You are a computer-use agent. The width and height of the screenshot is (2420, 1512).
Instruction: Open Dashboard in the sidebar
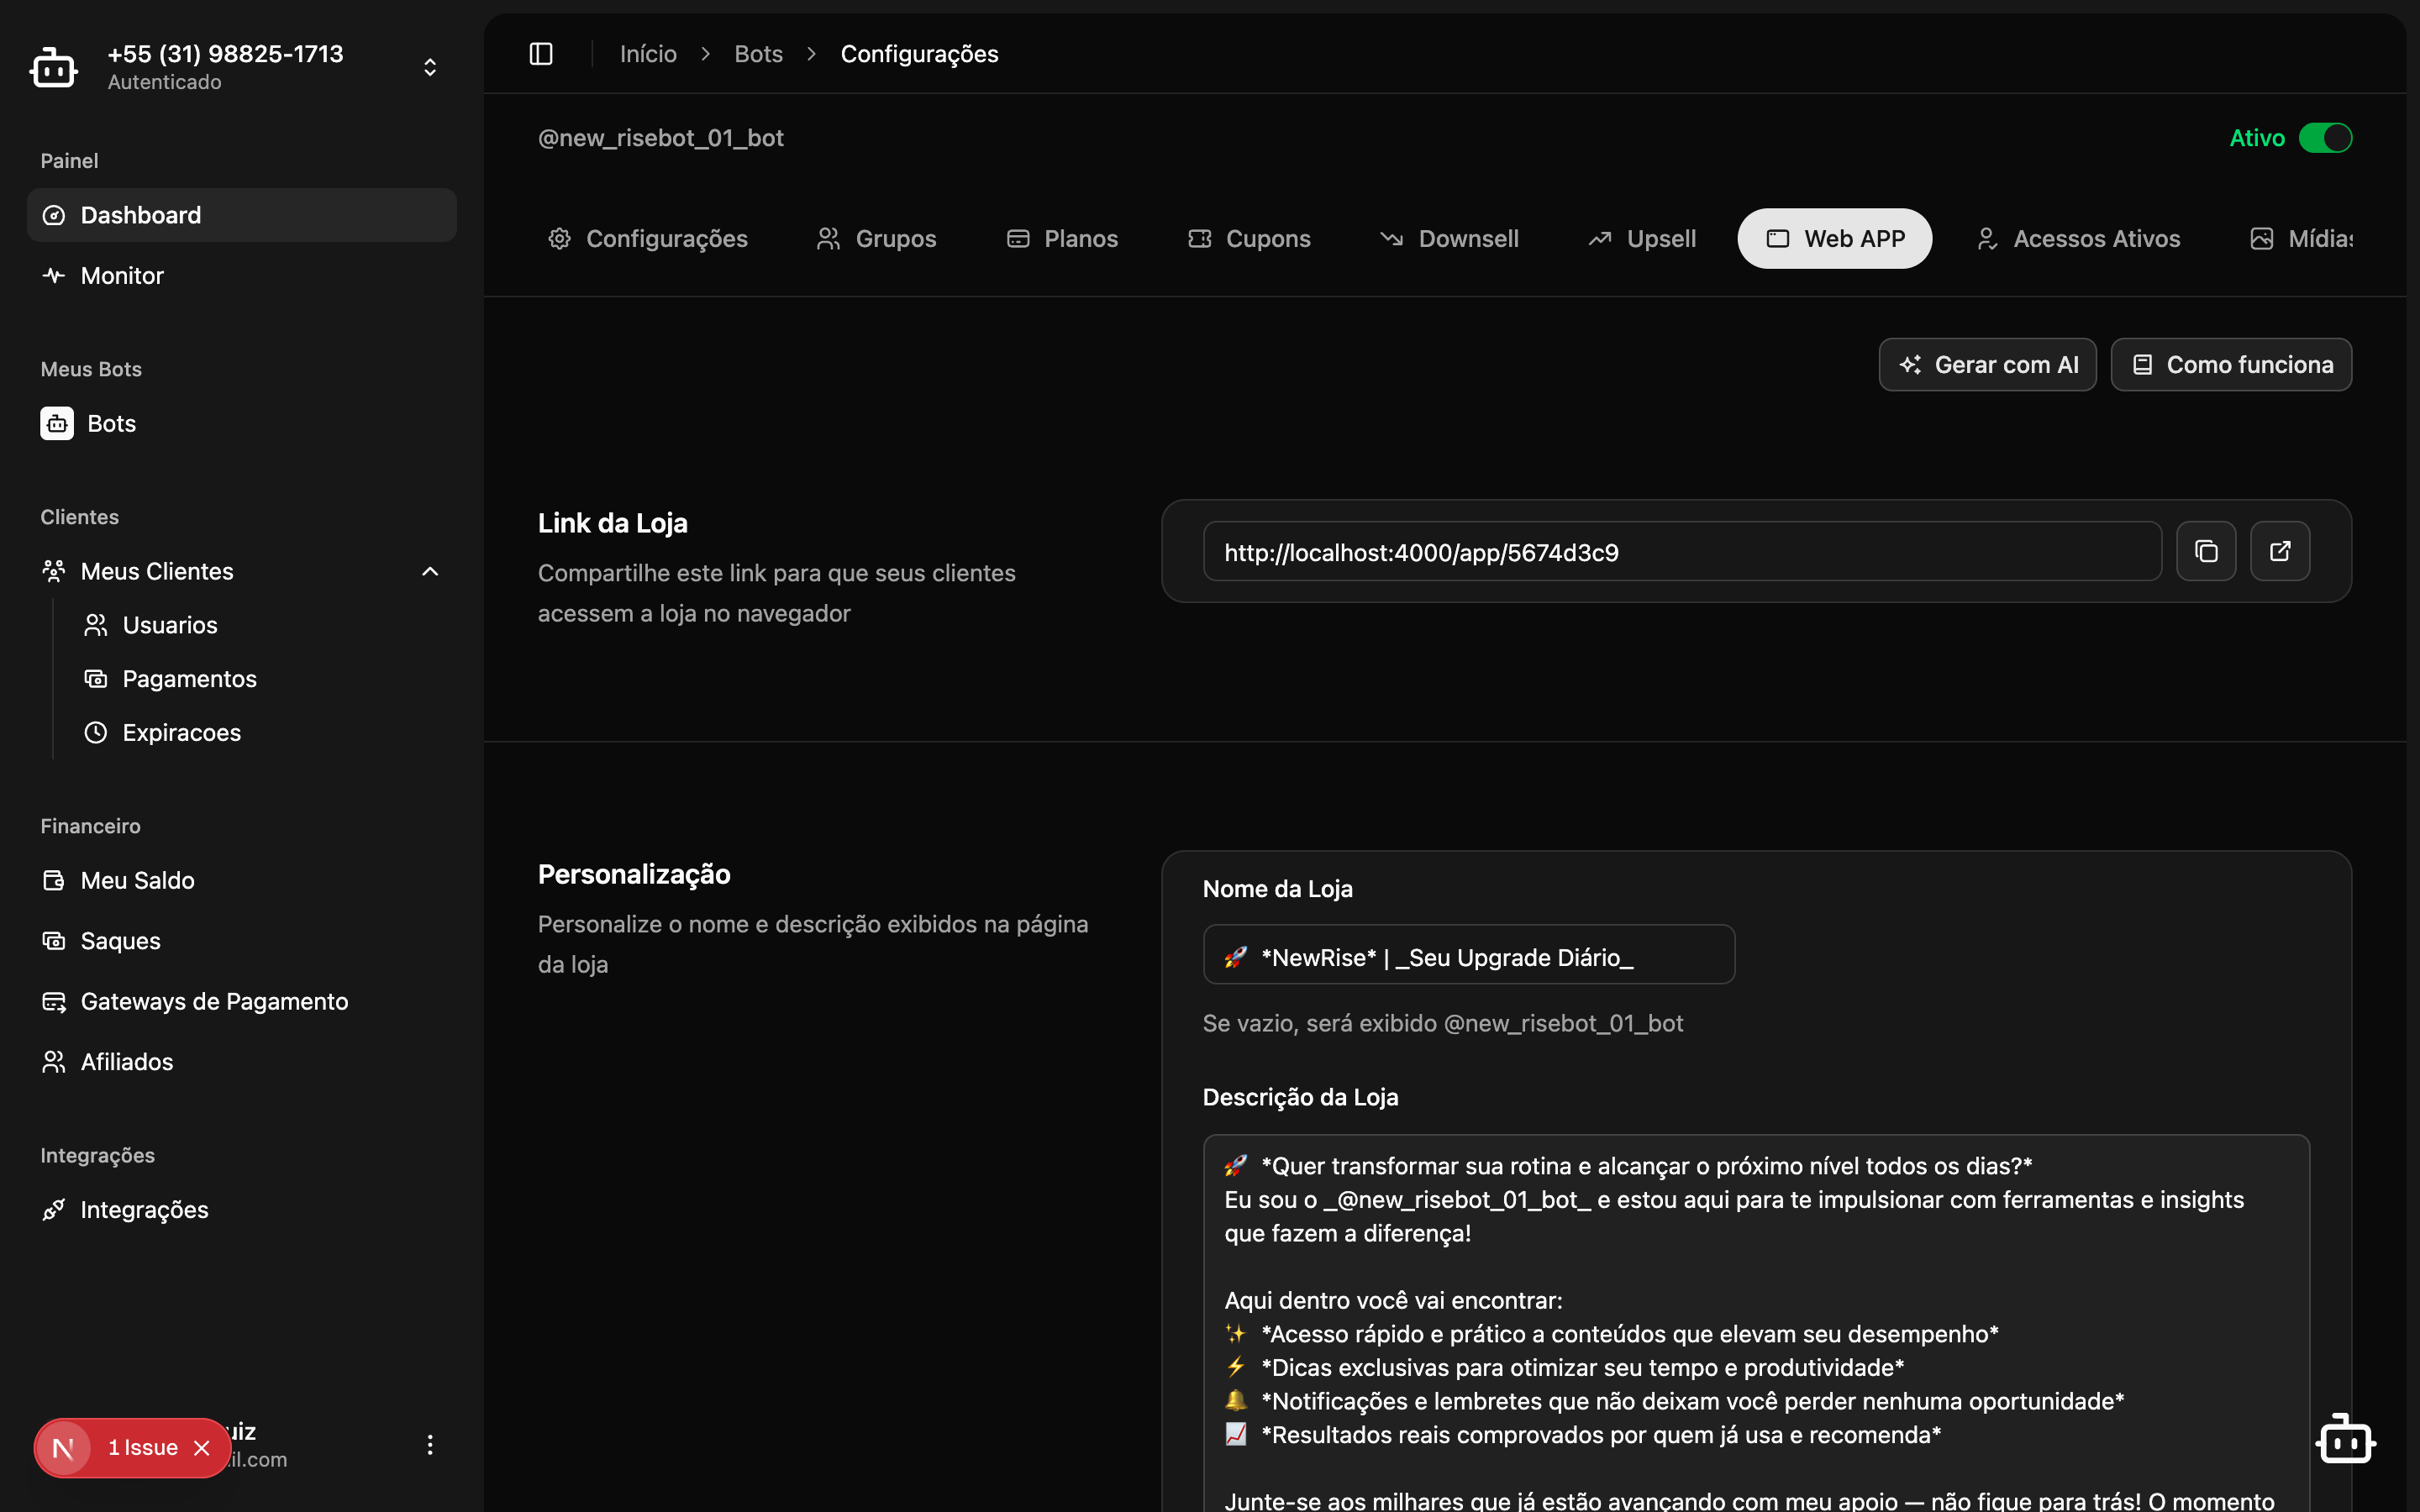tap(242, 215)
